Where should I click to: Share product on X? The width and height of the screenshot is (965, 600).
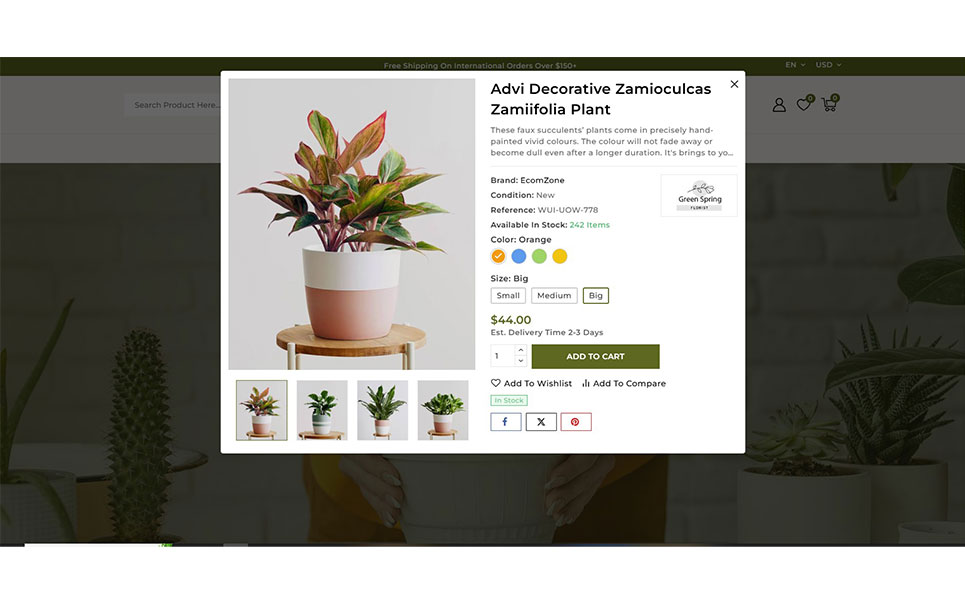pos(541,422)
